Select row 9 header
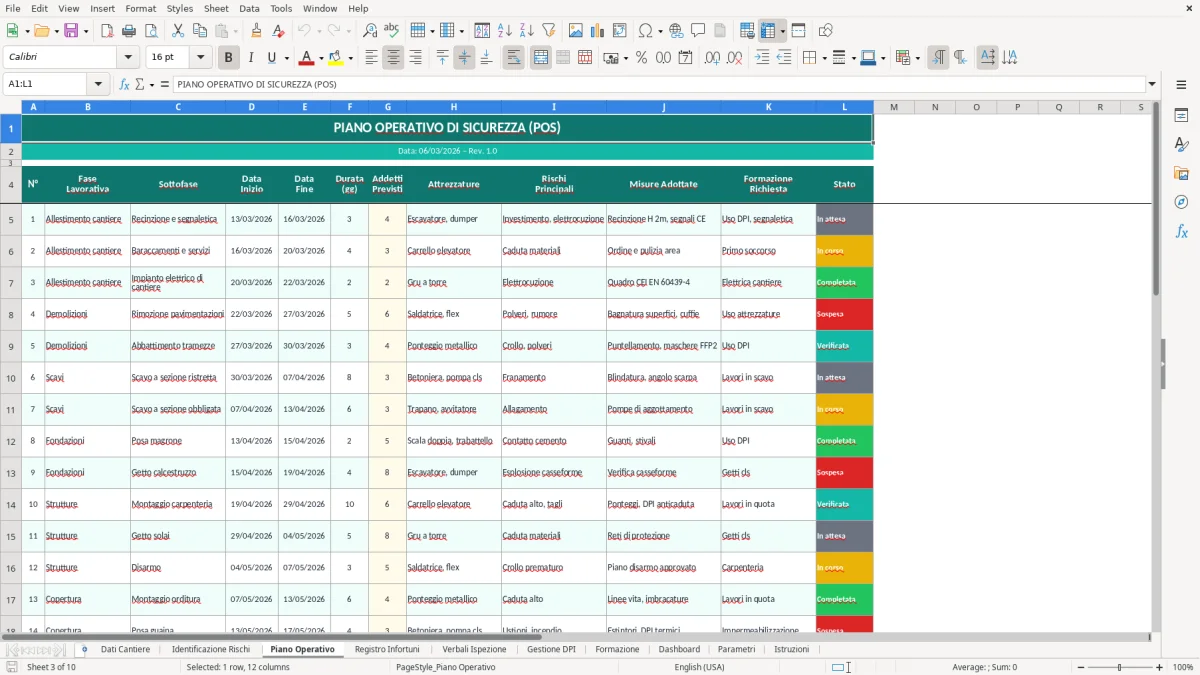Image resolution: width=1200 pixels, height=675 pixels. (x=11, y=346)
